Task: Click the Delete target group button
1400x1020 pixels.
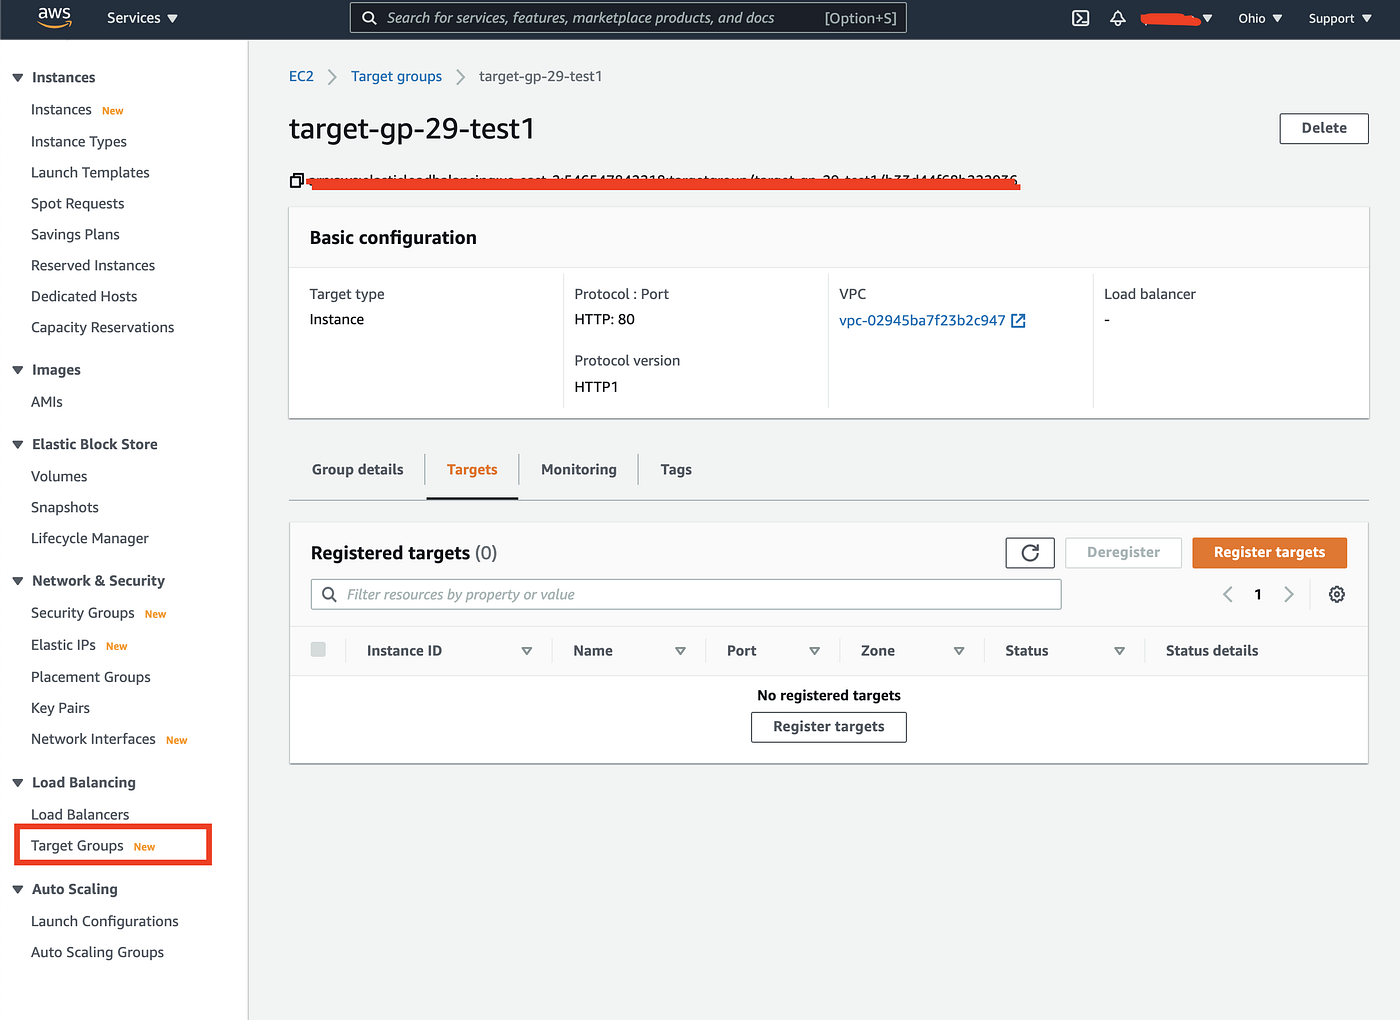Action: coord(1323,128)
